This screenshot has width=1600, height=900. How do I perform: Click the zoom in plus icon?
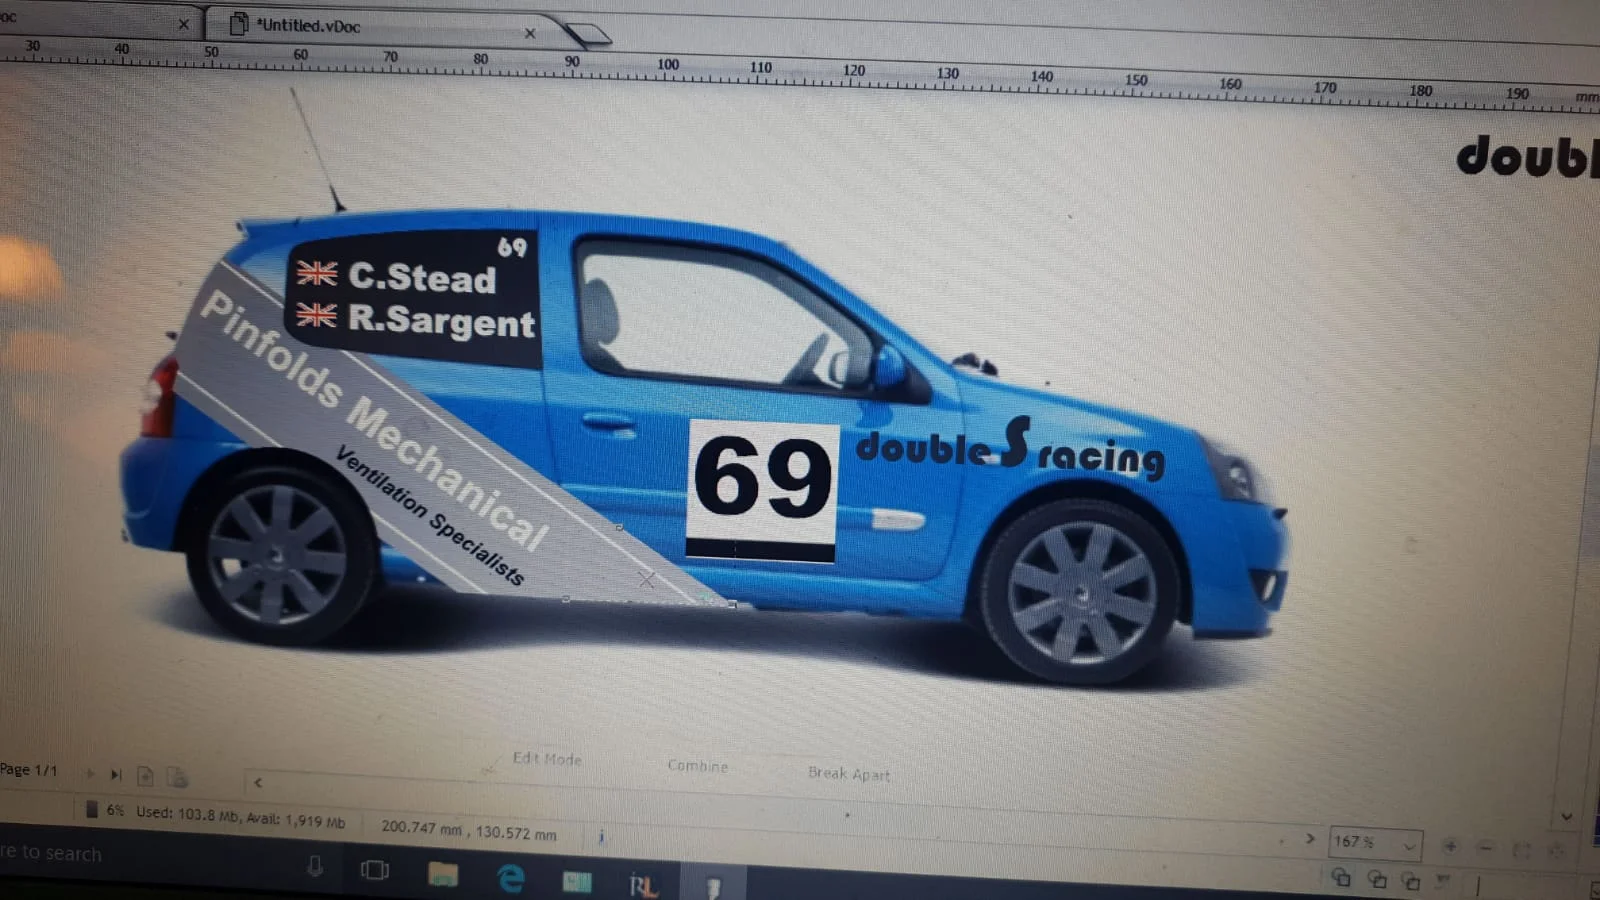[x=1450, y=847]
